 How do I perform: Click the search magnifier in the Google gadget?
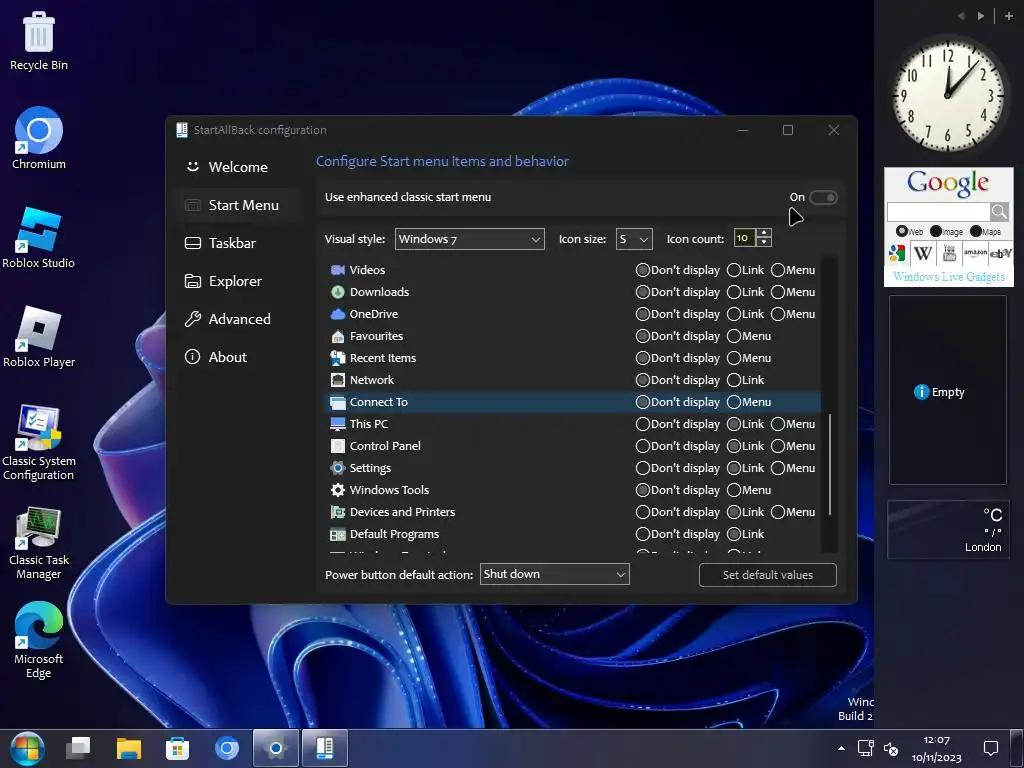point(999,211)
